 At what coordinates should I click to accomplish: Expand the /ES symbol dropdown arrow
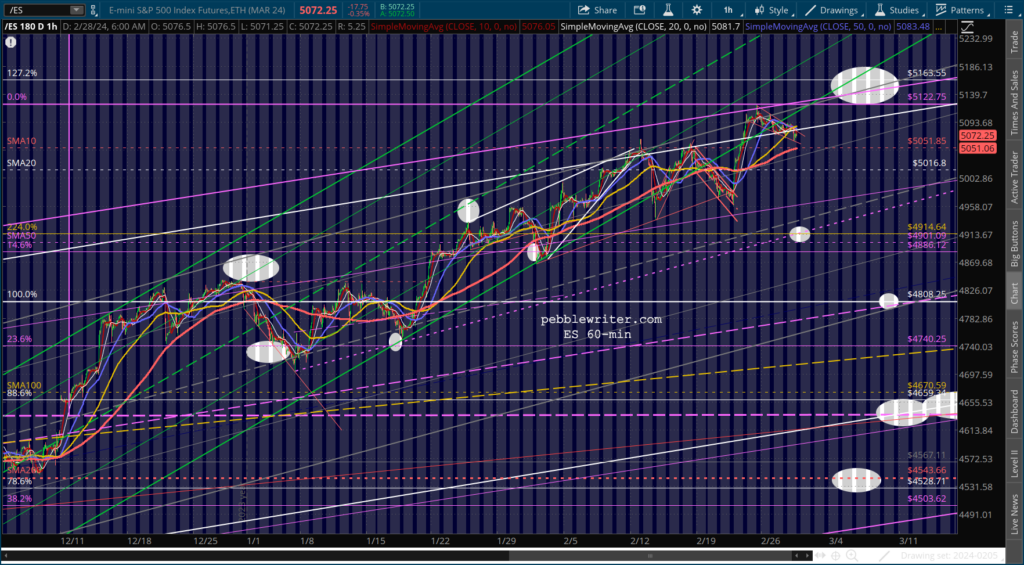pos(77,10)
